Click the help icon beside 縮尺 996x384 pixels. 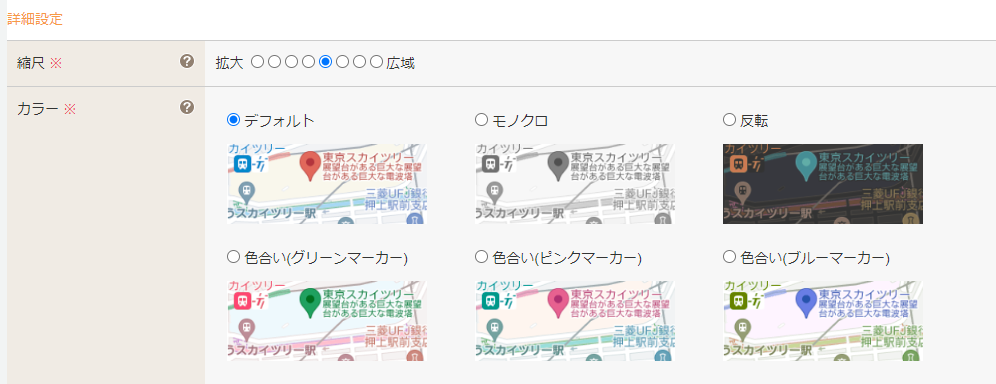click(x=186, y=61)
